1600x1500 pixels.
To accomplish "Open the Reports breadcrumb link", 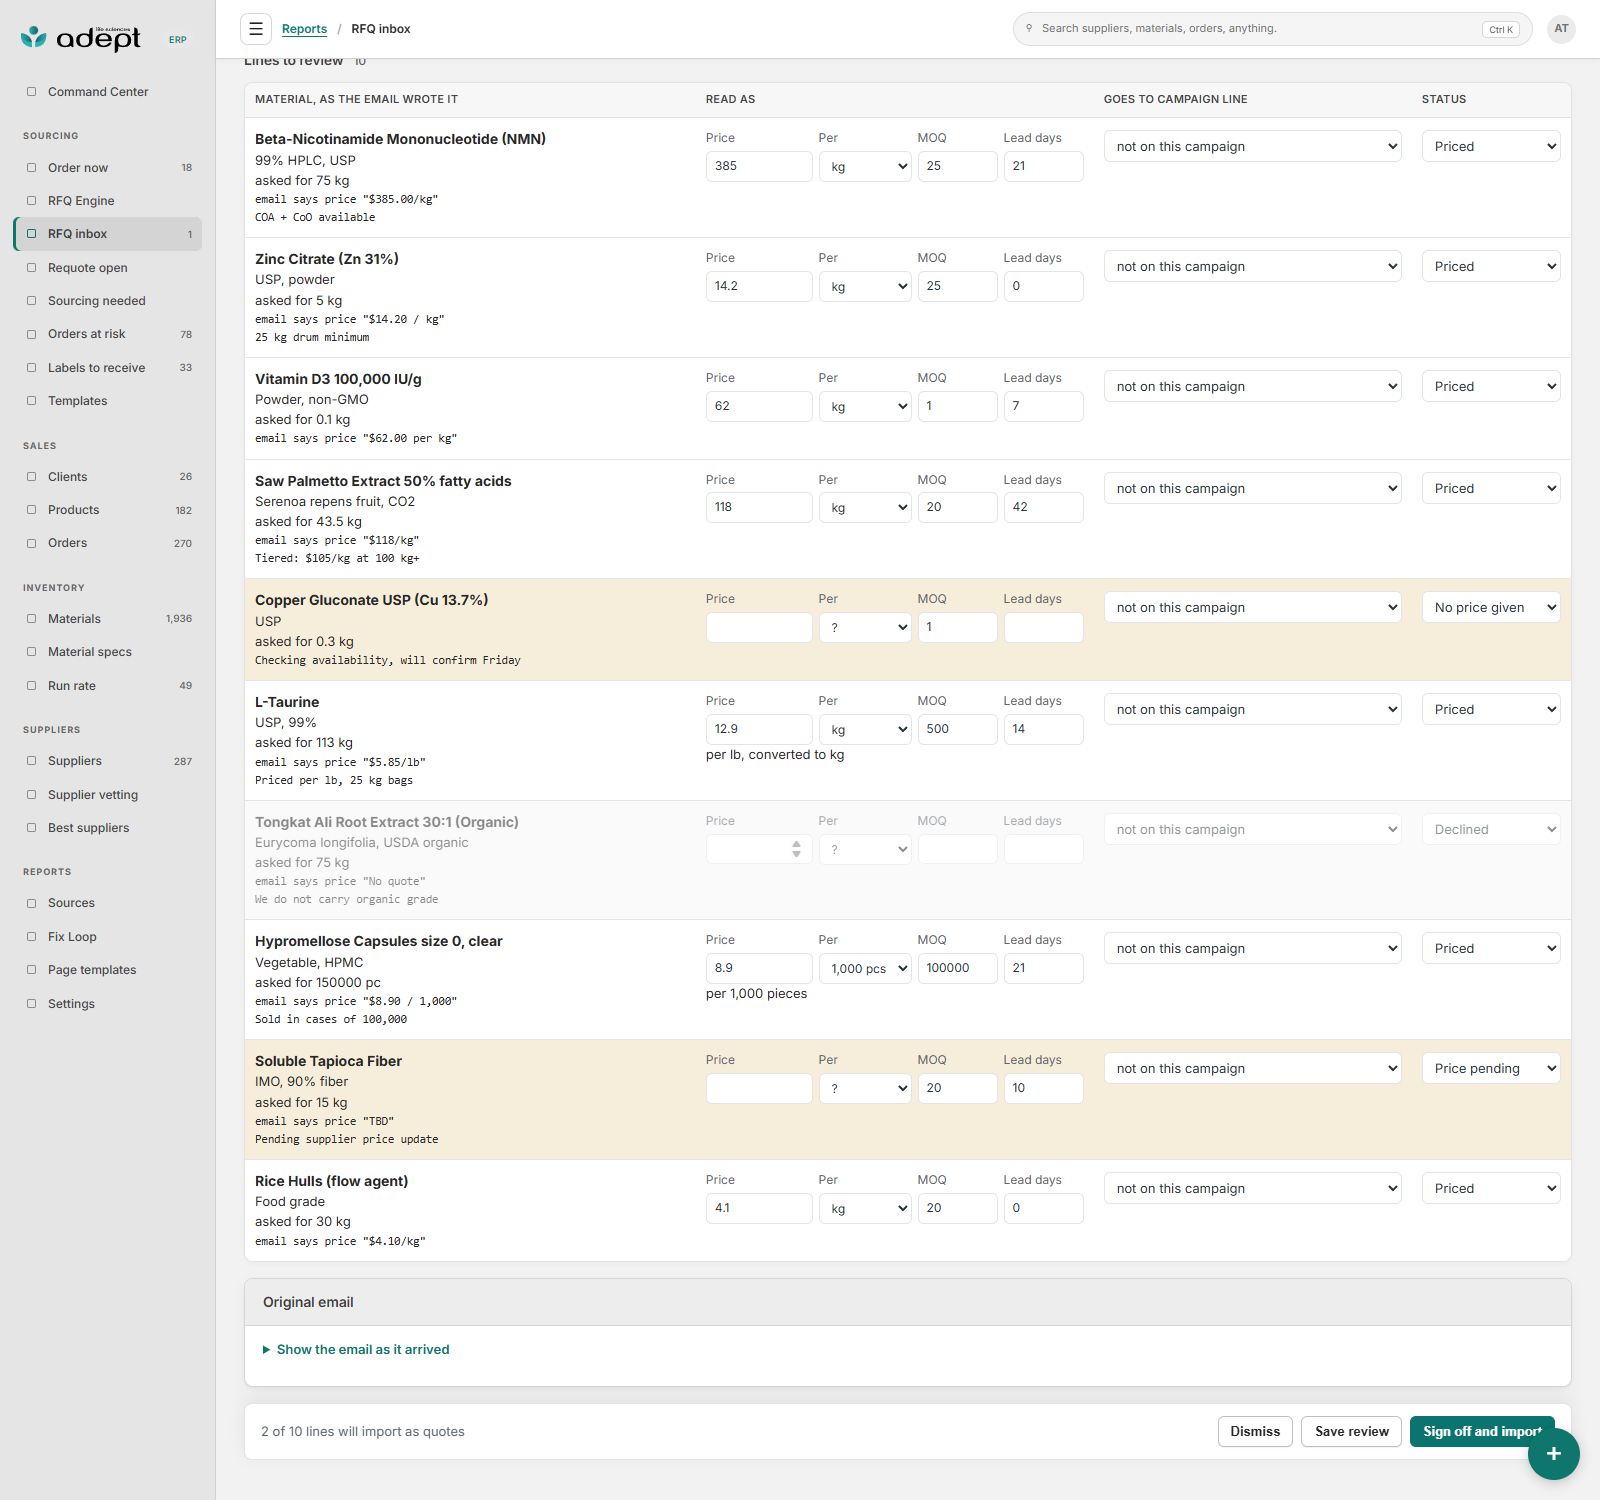I will click(x=304, y=29).
